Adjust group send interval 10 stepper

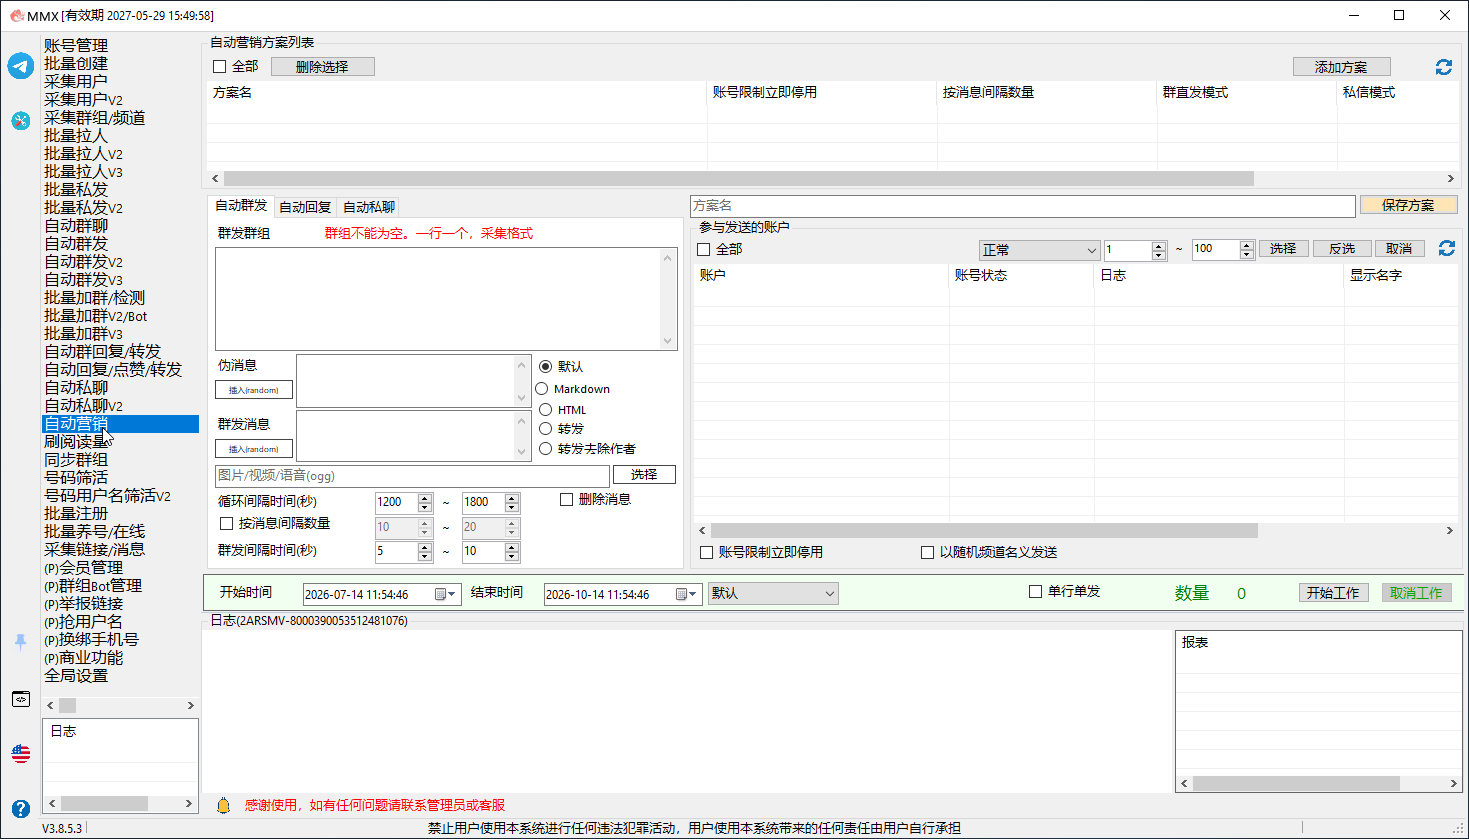[512, 551]
